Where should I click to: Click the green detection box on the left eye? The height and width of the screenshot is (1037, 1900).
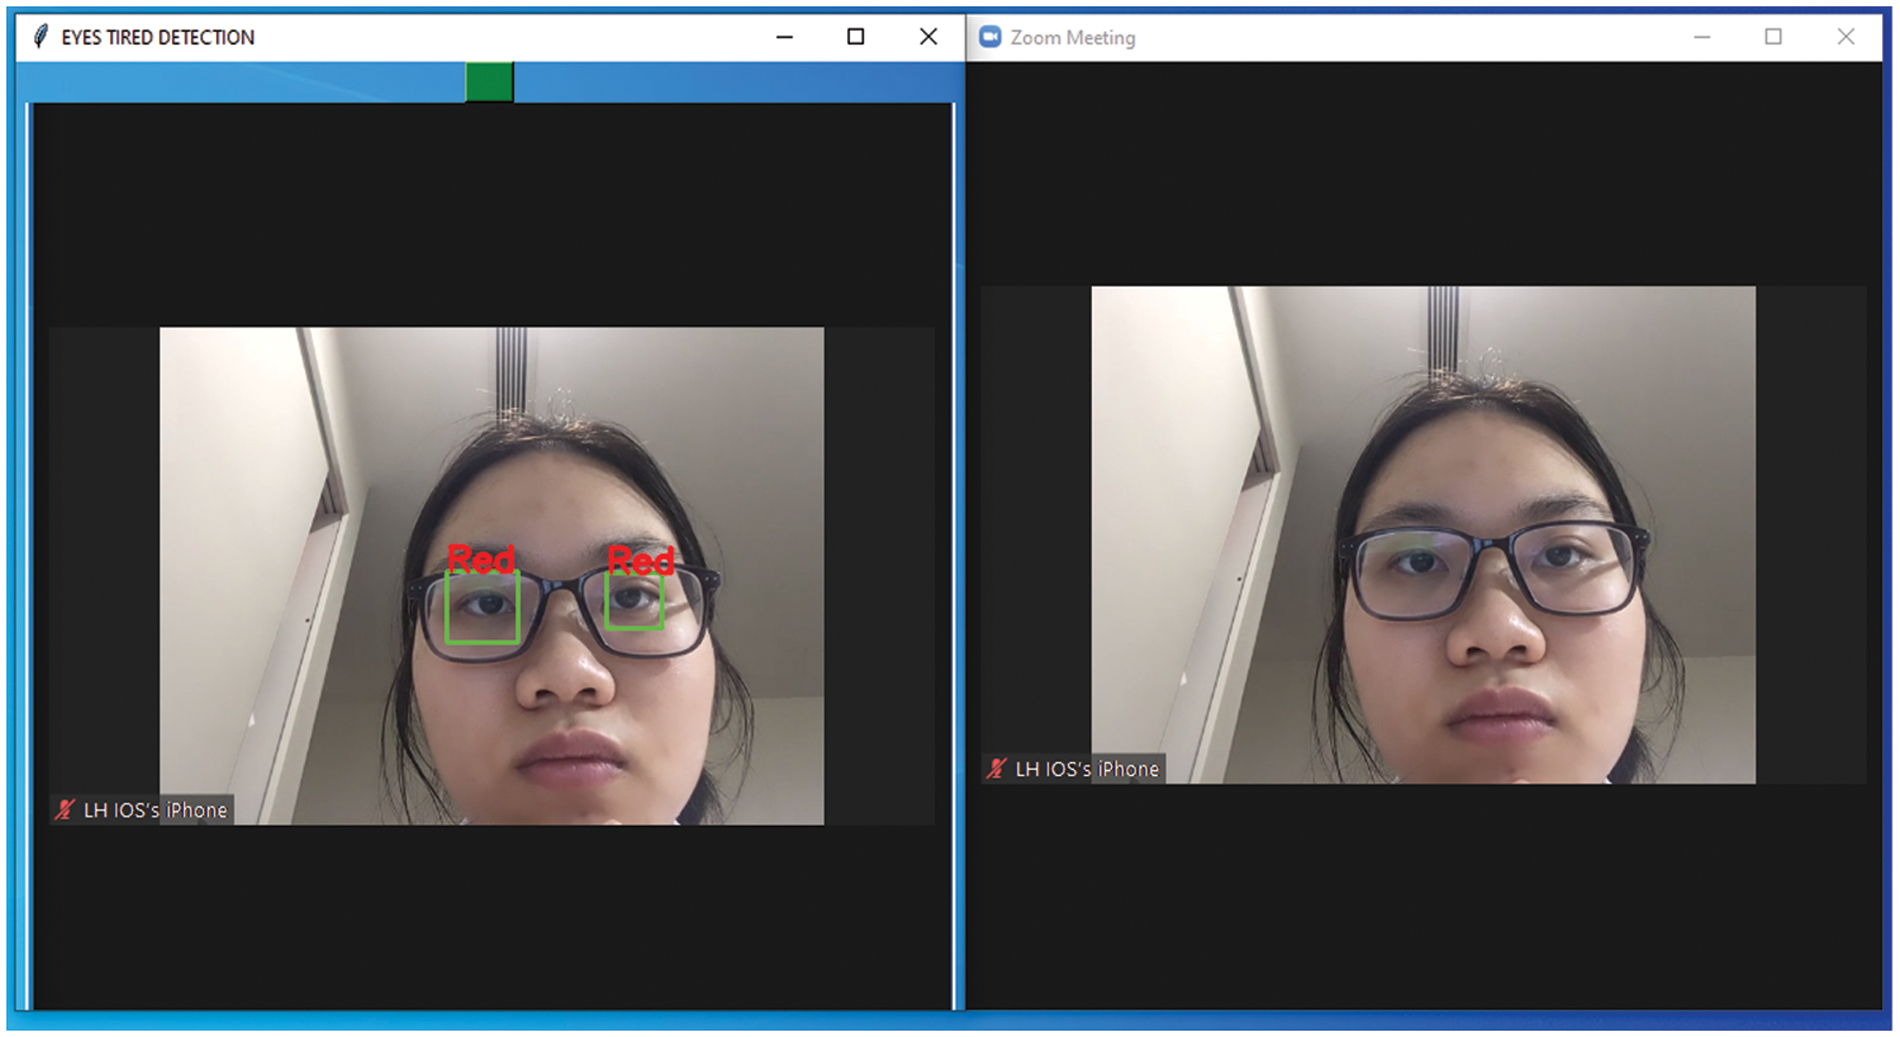tap(481, 607)
